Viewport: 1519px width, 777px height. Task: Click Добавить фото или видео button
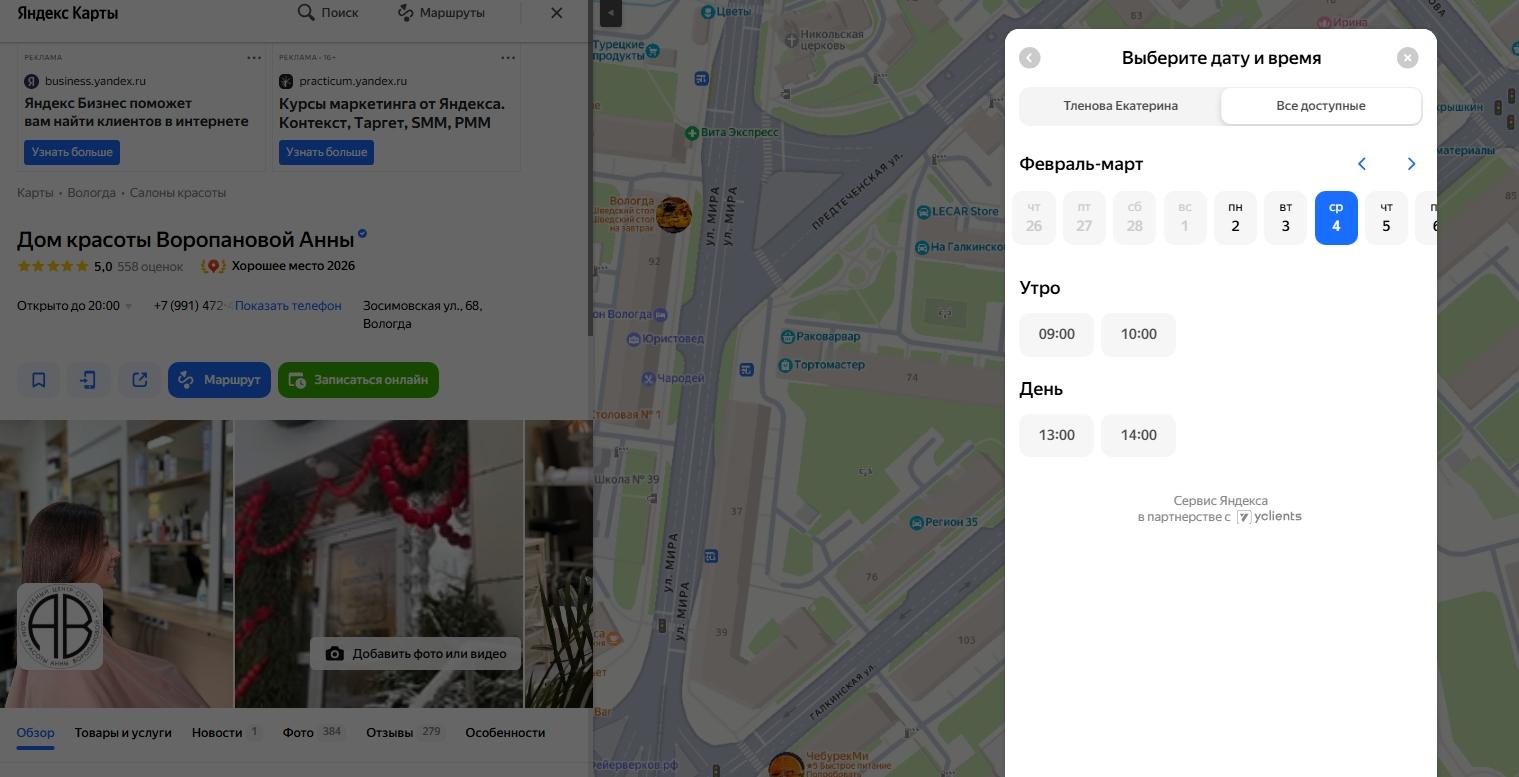click(416, 654)
